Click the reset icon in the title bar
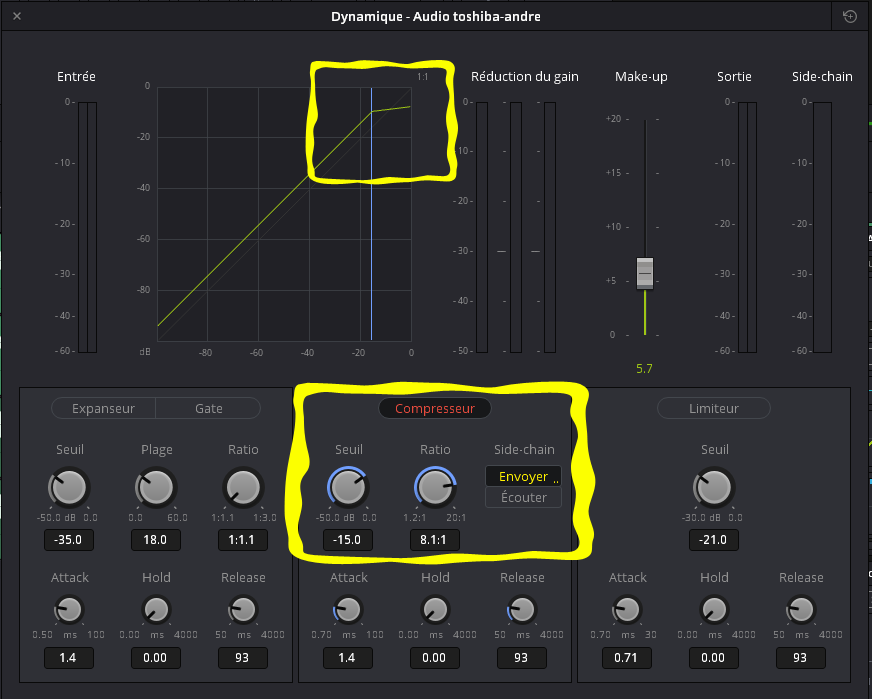 850,16
